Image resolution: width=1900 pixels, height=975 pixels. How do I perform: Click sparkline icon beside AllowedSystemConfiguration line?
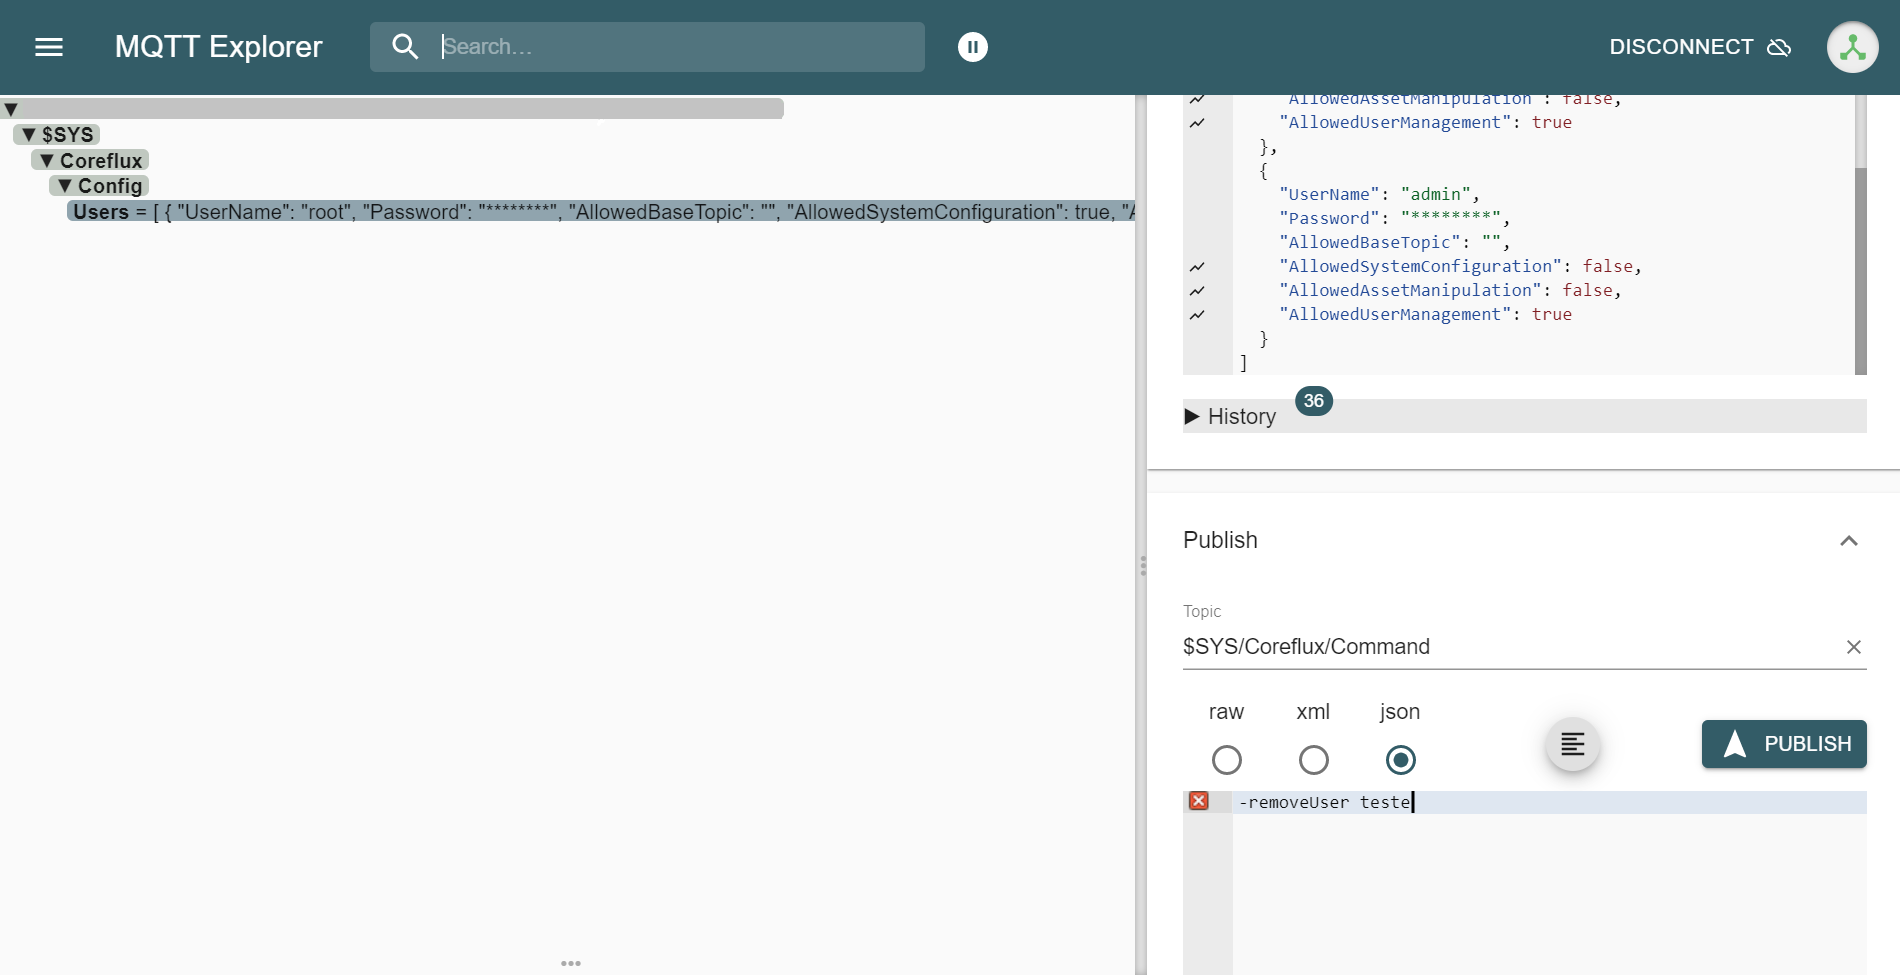[x=1197, y=266]
